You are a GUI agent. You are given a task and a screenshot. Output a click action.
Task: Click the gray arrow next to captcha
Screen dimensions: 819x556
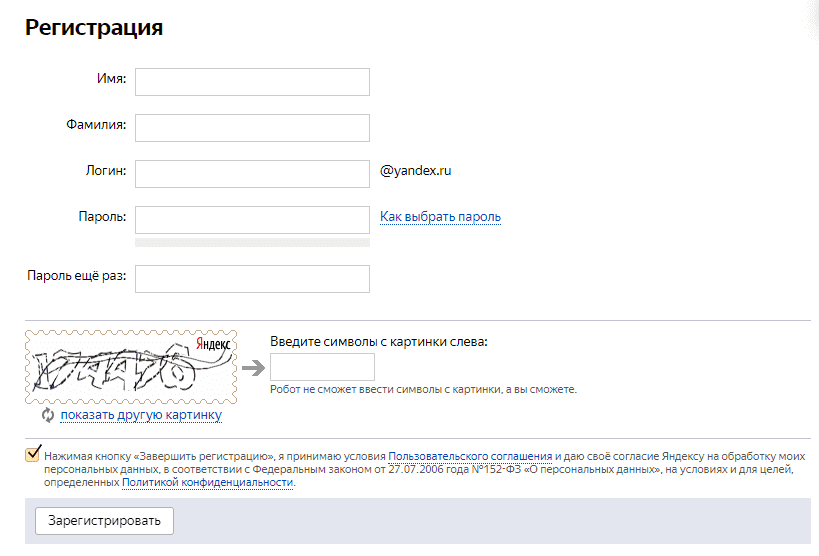pyautogui.click(x=254, y=367)
